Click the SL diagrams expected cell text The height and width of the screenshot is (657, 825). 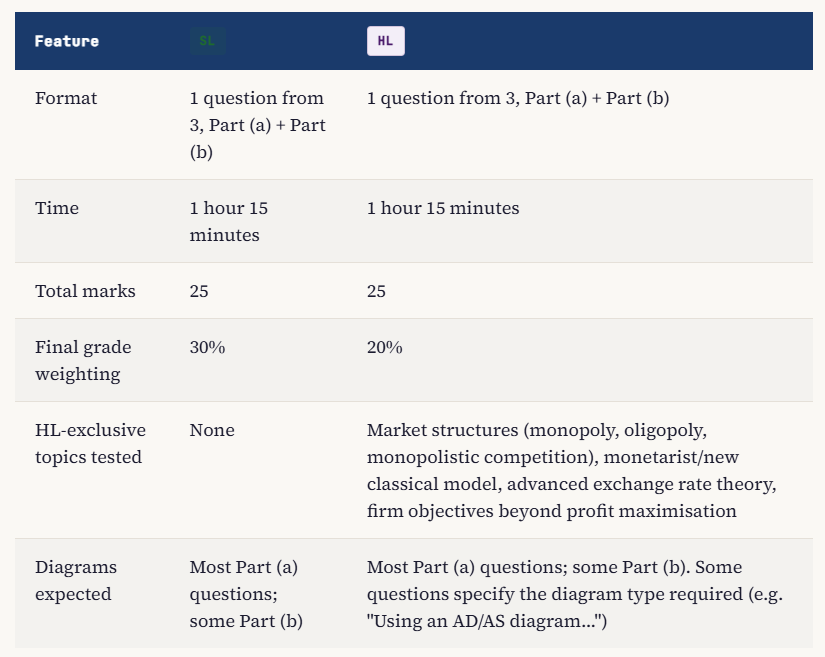click(246, 594)
